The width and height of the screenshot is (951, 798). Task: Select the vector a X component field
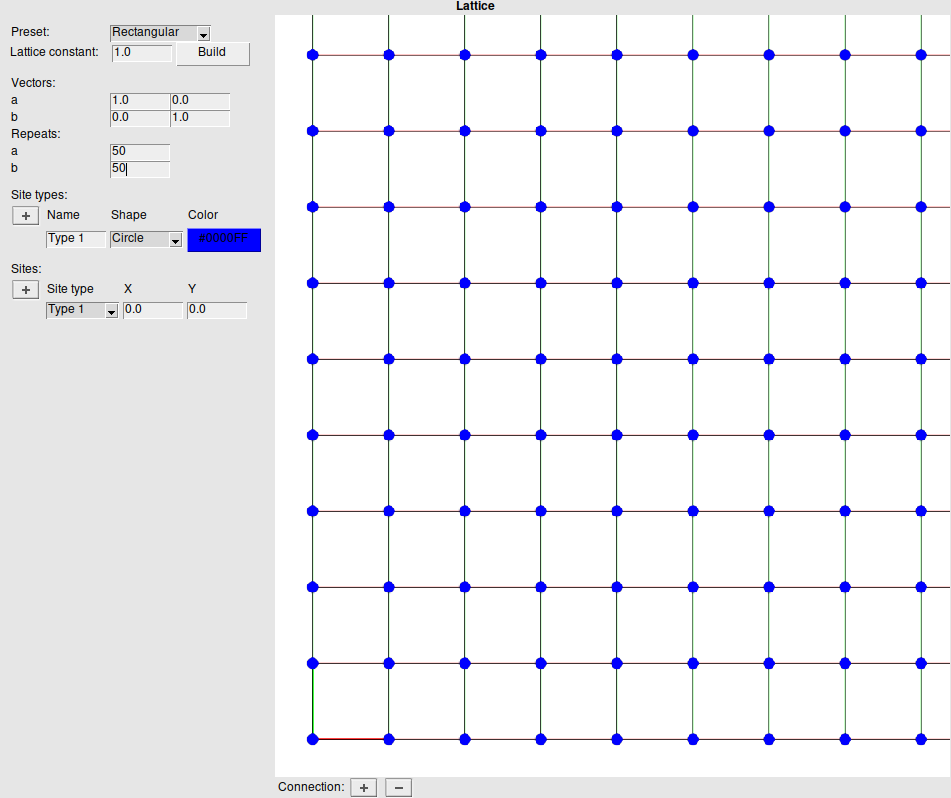pos(138,100)
